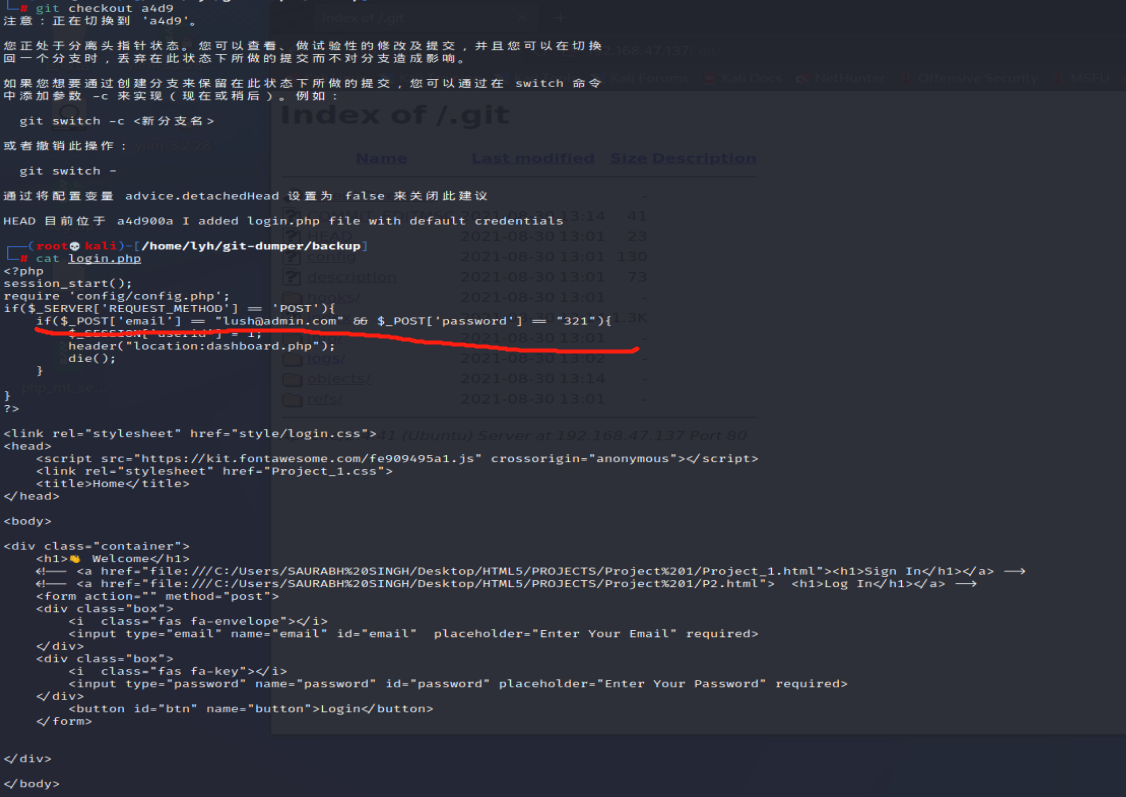Screen dimensions: 1126x797
Task: Click the '</form>' closing tag line
Action: [x=64, y=721]
